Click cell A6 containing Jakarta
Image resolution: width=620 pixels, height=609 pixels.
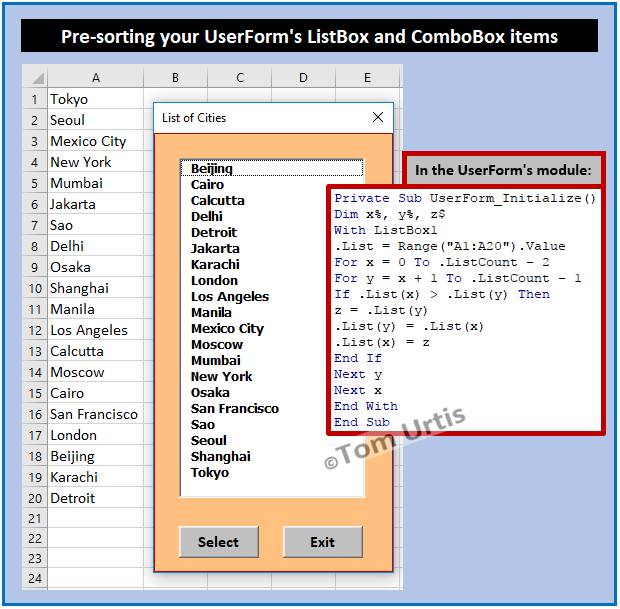coord(95,204)
